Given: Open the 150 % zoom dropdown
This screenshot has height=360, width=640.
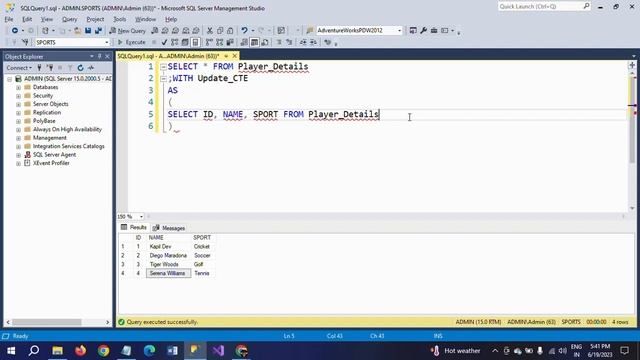Looking at the screenshot, I should tap(141, 216).
